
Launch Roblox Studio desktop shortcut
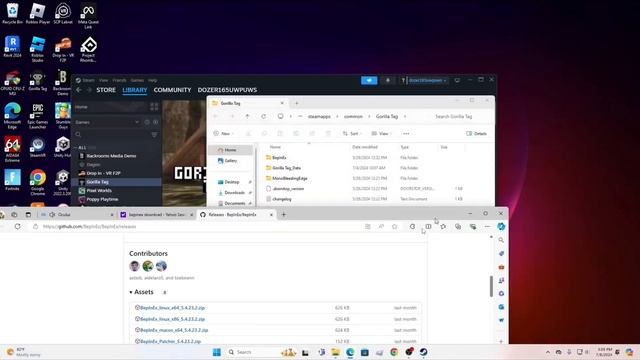point(38,49)
